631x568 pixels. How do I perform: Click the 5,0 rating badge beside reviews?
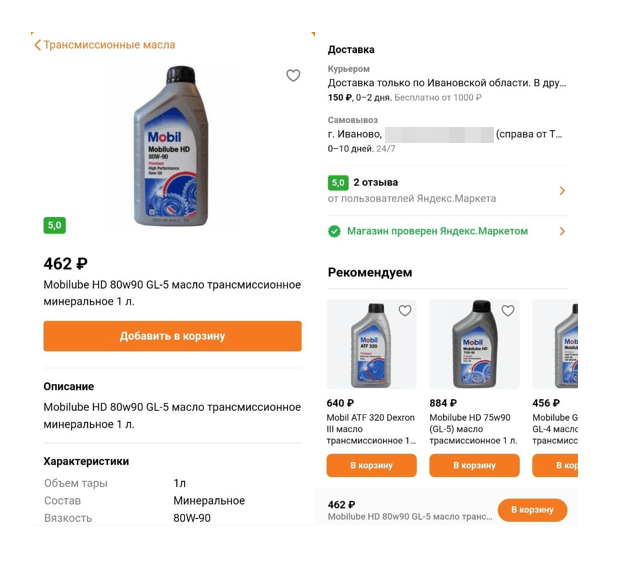tap(338, 183)
